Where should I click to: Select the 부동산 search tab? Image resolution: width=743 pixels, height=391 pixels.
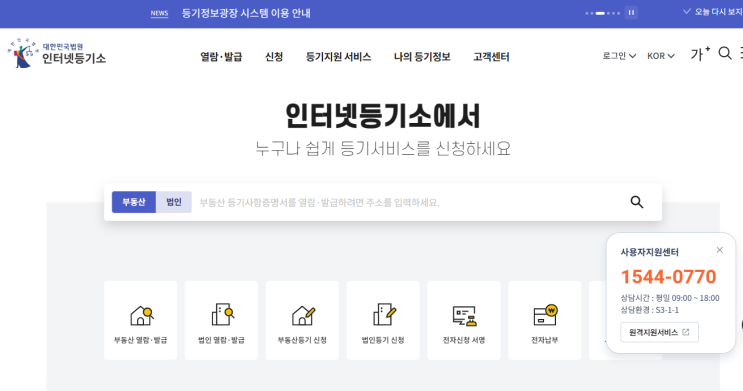[134, 202]
